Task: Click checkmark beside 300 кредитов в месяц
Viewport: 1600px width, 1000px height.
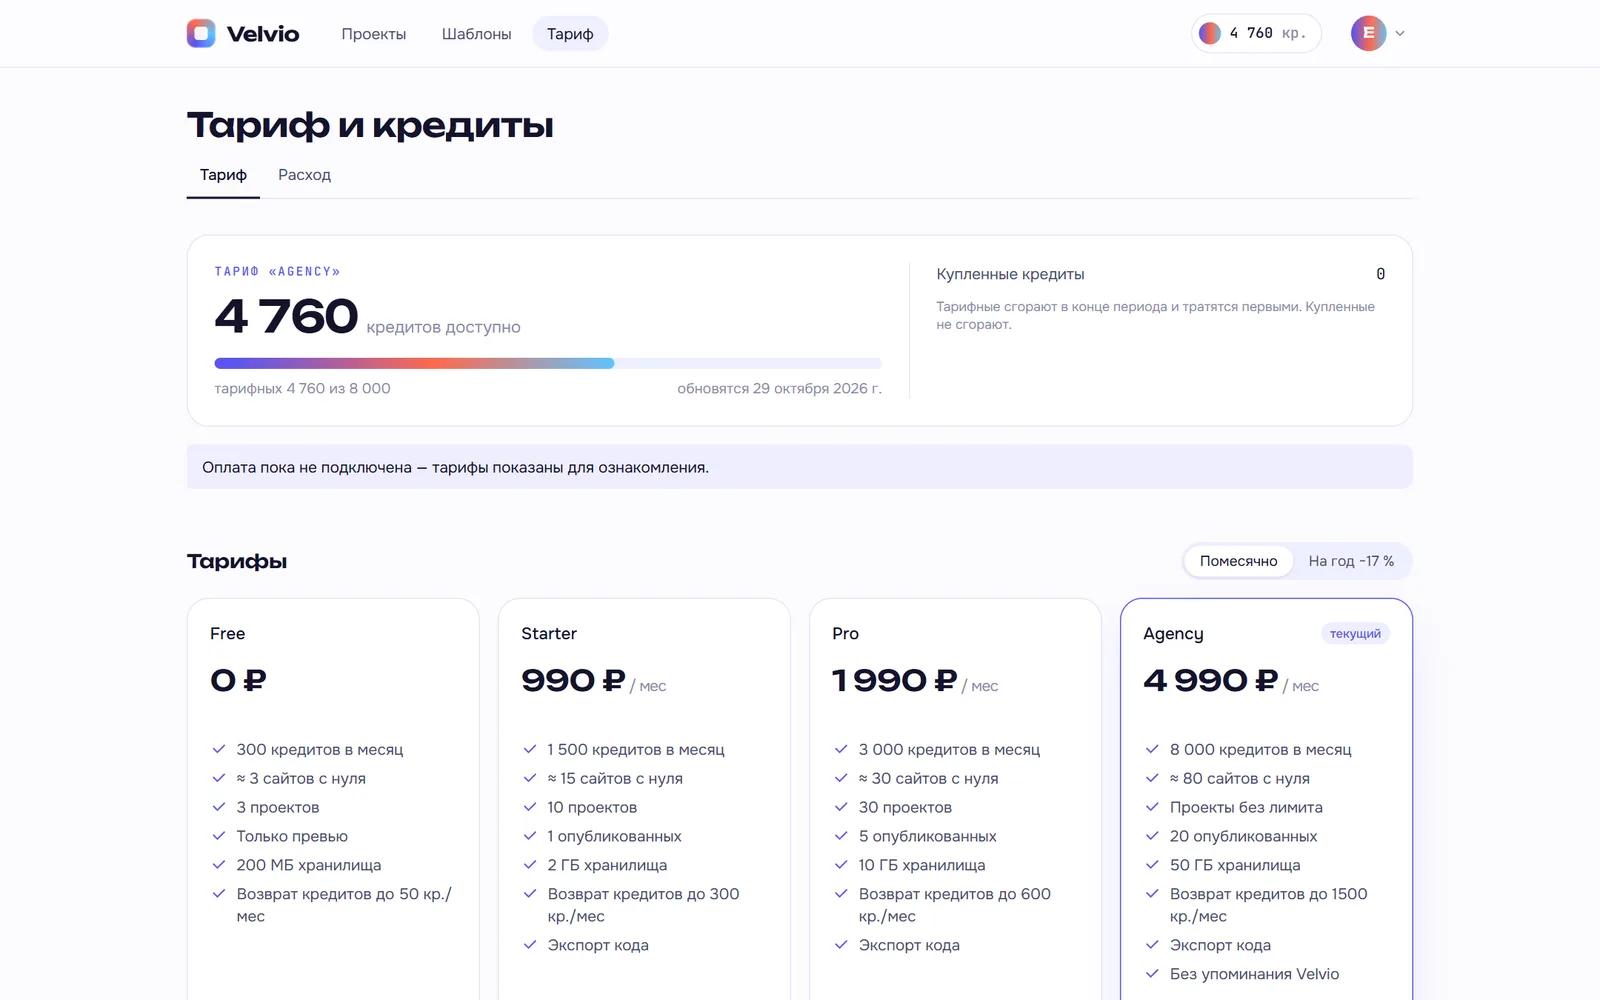Action: point(219,749)
